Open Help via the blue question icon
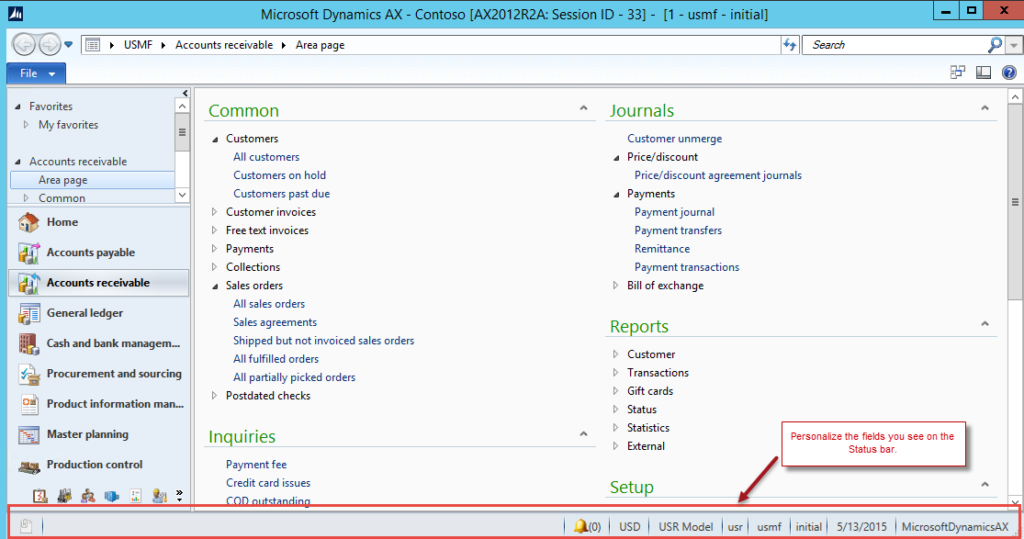Image resolution: width=1024 pixels, height=539 pixels. click(1009, 73)
